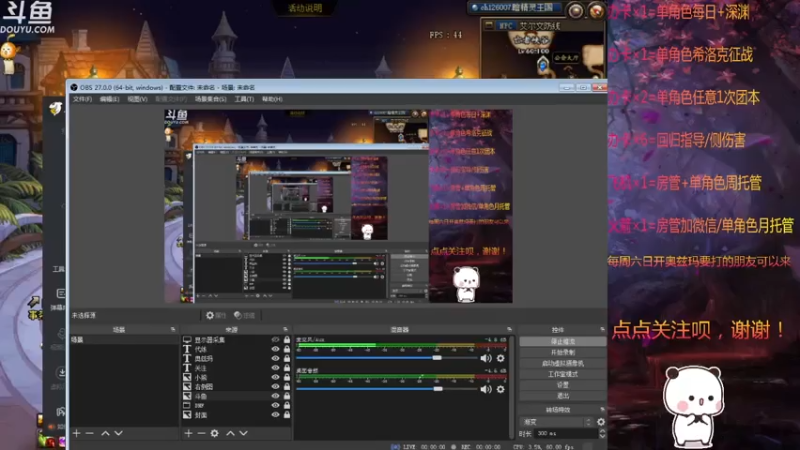Viewport: 800px width, 450px height.
Task: Open the 文件(F) menu
Action: [82, 99]
